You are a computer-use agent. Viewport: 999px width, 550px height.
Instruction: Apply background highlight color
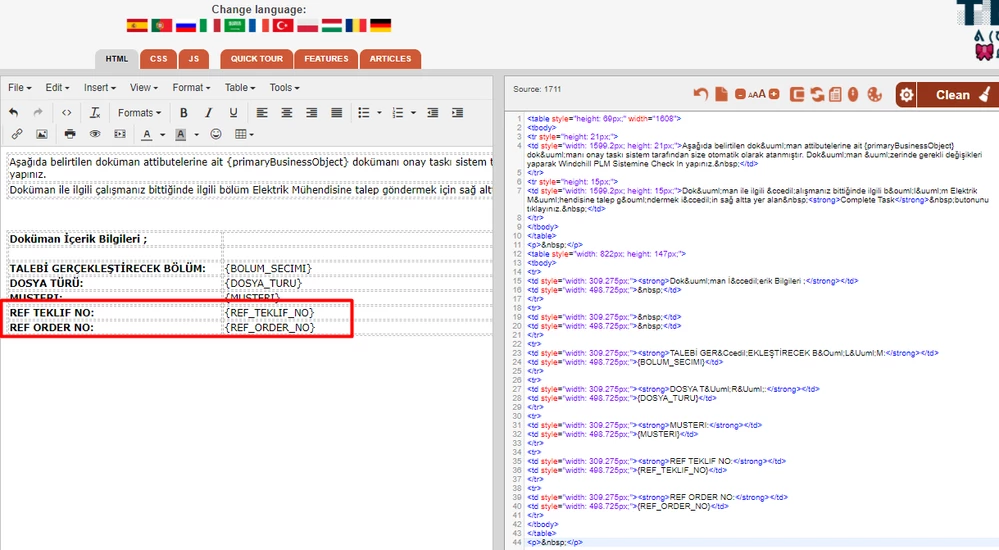click(x=181, y=134)
